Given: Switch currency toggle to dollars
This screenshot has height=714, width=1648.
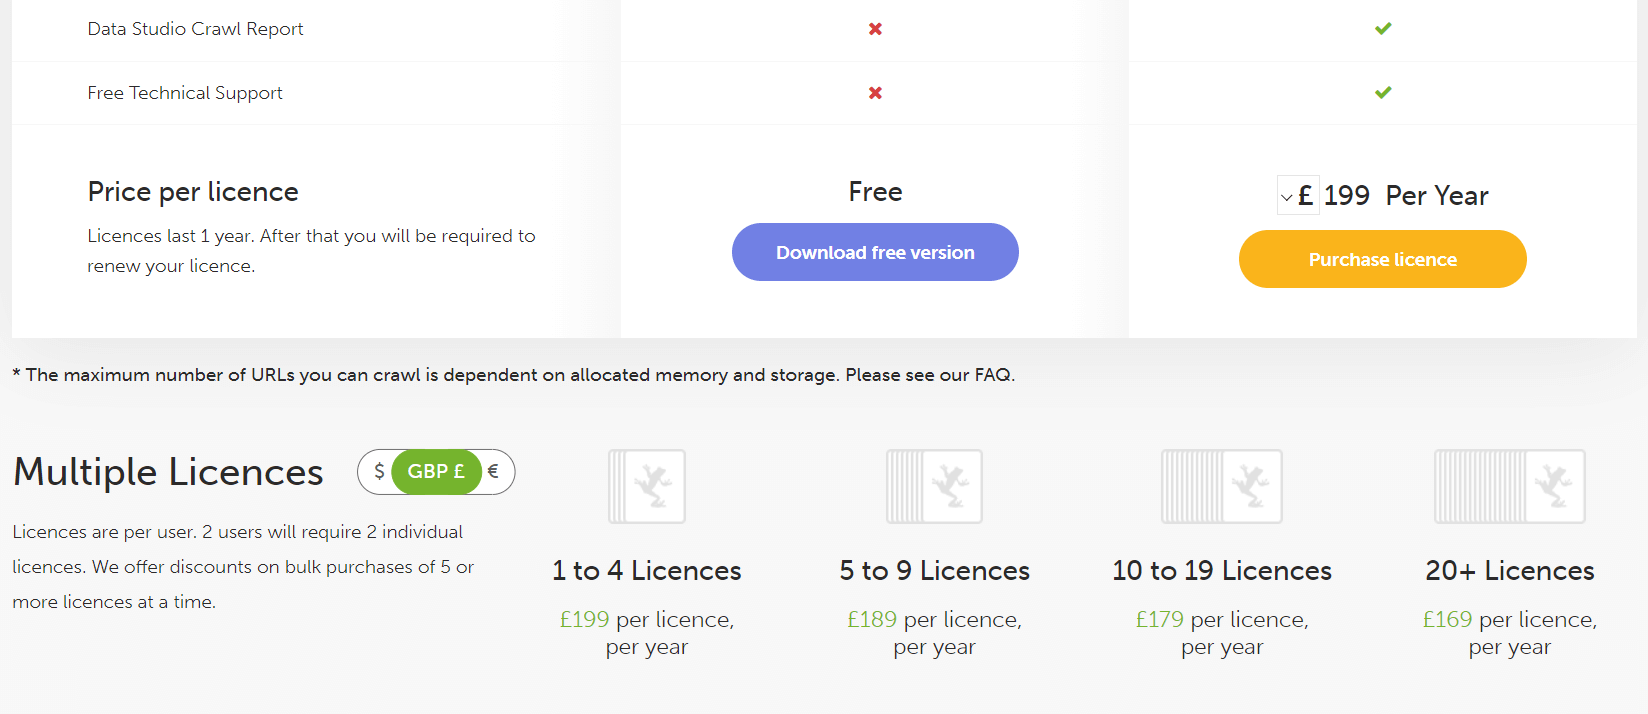Looking at the screenshot, I should [x=379, y=471].
